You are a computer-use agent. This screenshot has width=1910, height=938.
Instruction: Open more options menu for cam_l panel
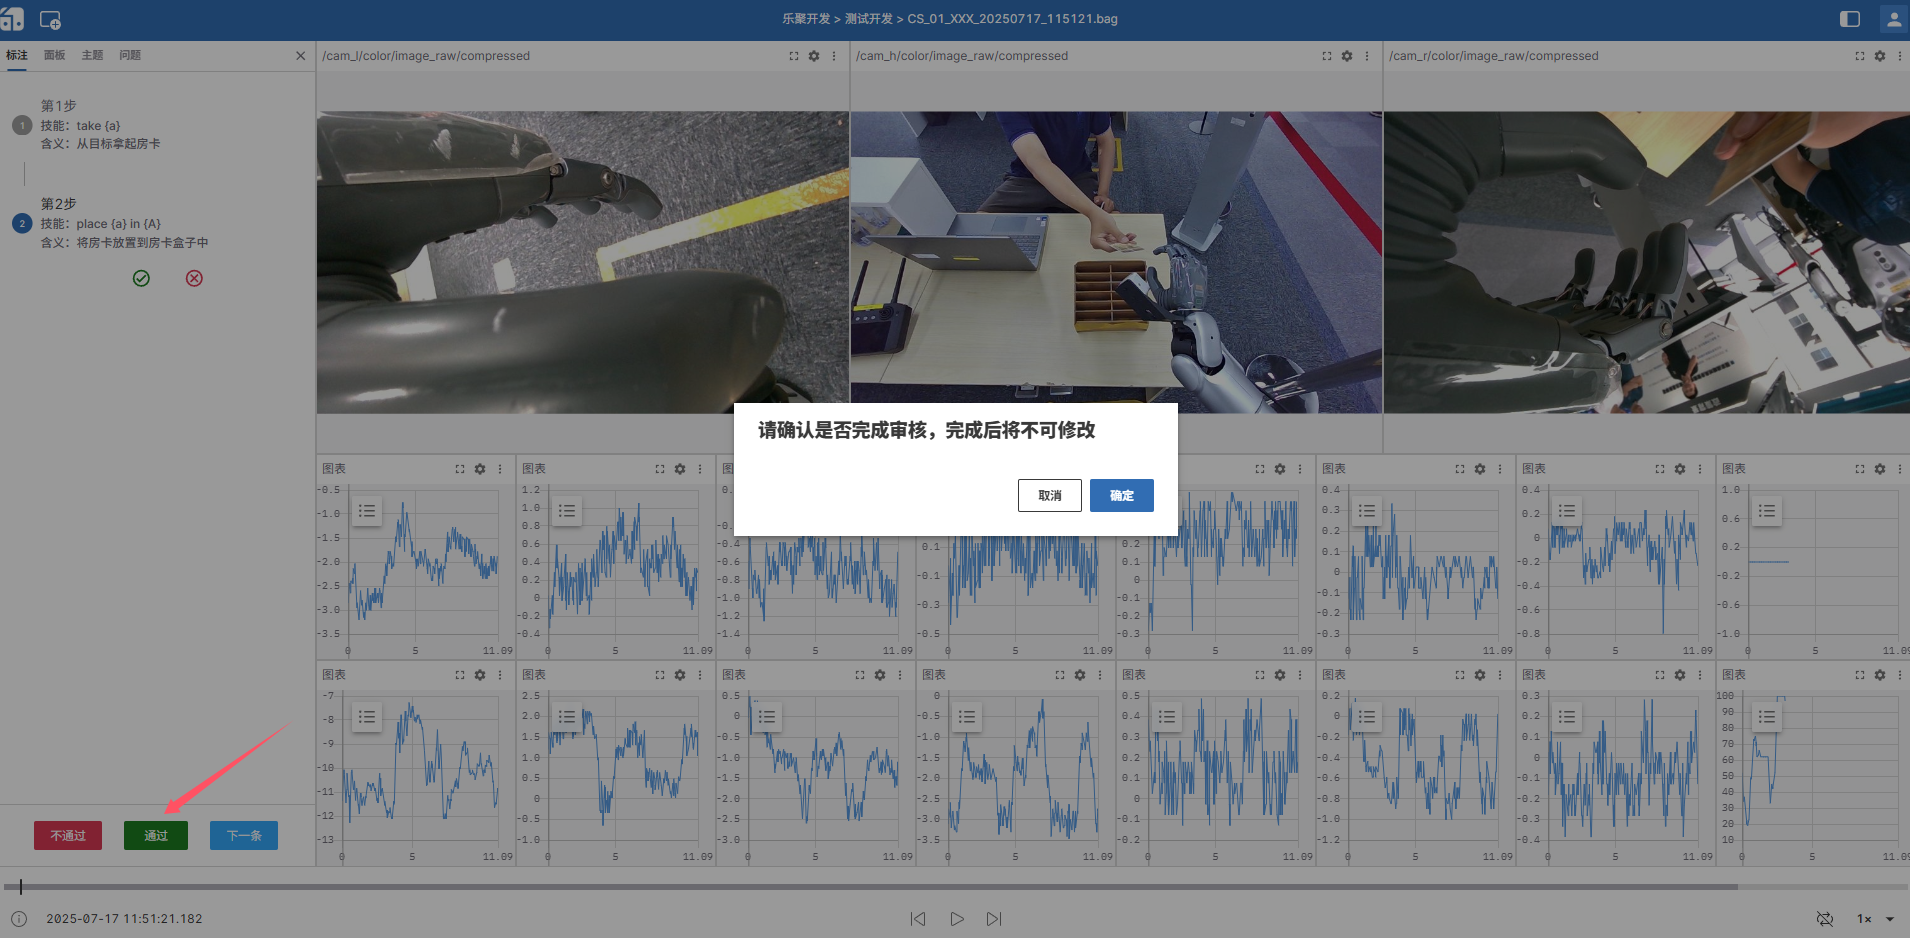point(834,56)
